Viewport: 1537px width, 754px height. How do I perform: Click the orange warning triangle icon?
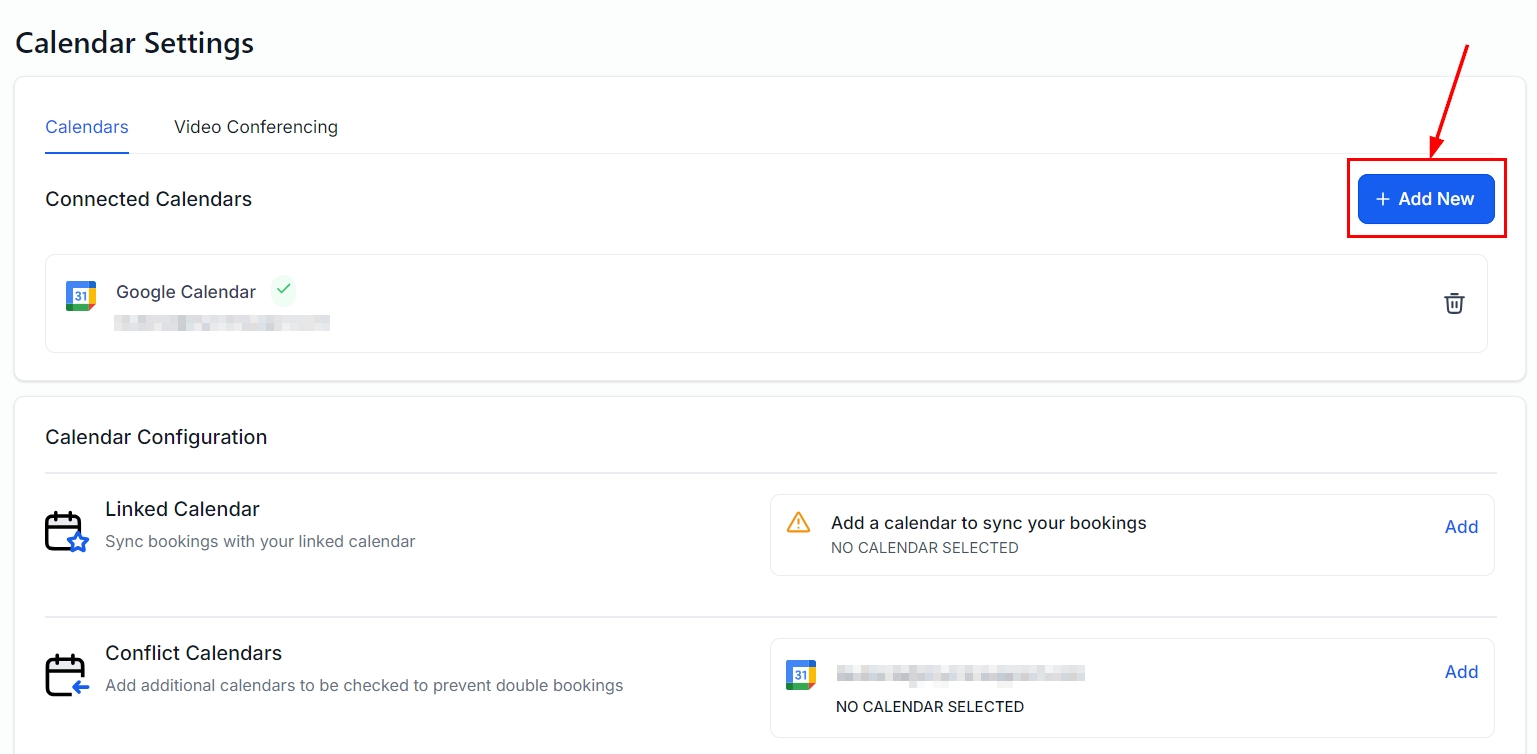pos(798,523)
